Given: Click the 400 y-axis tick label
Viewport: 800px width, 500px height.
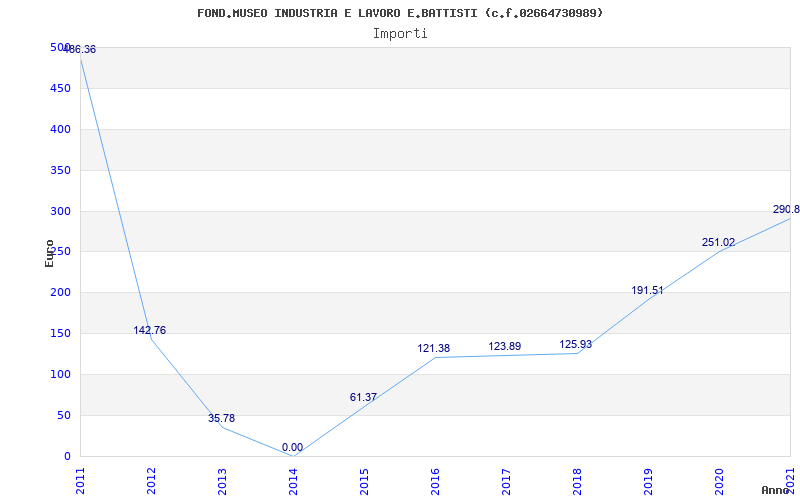Looking at the screenshot, I should 60,130.
